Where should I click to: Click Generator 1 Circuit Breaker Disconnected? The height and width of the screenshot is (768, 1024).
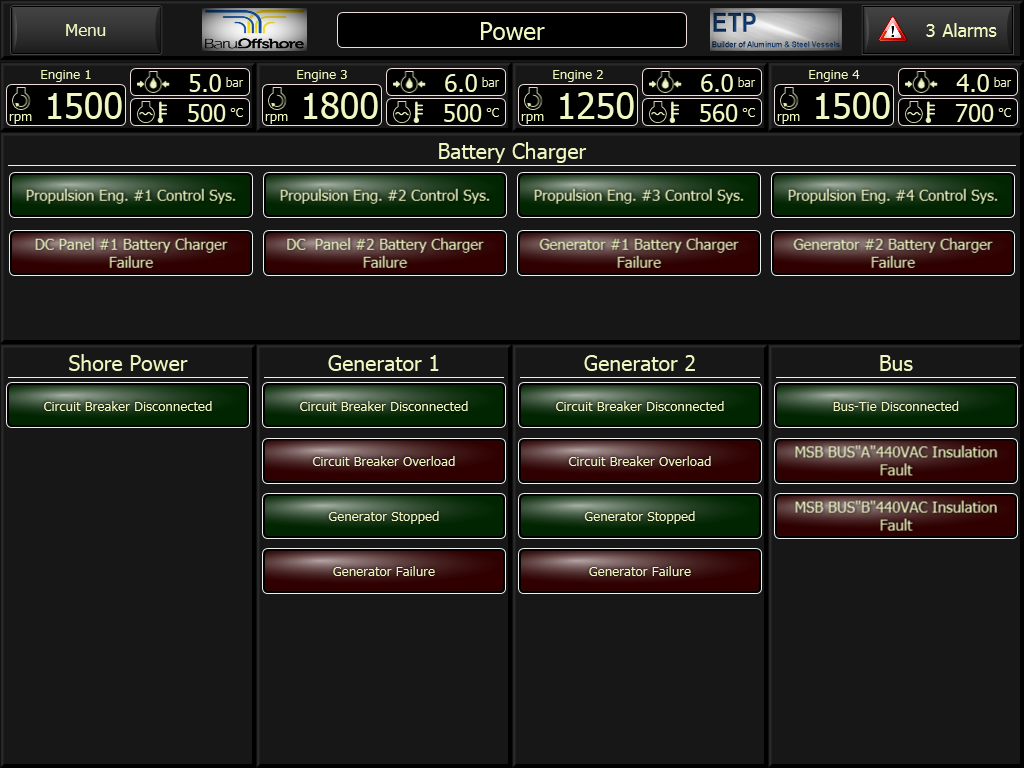[384, 406]
